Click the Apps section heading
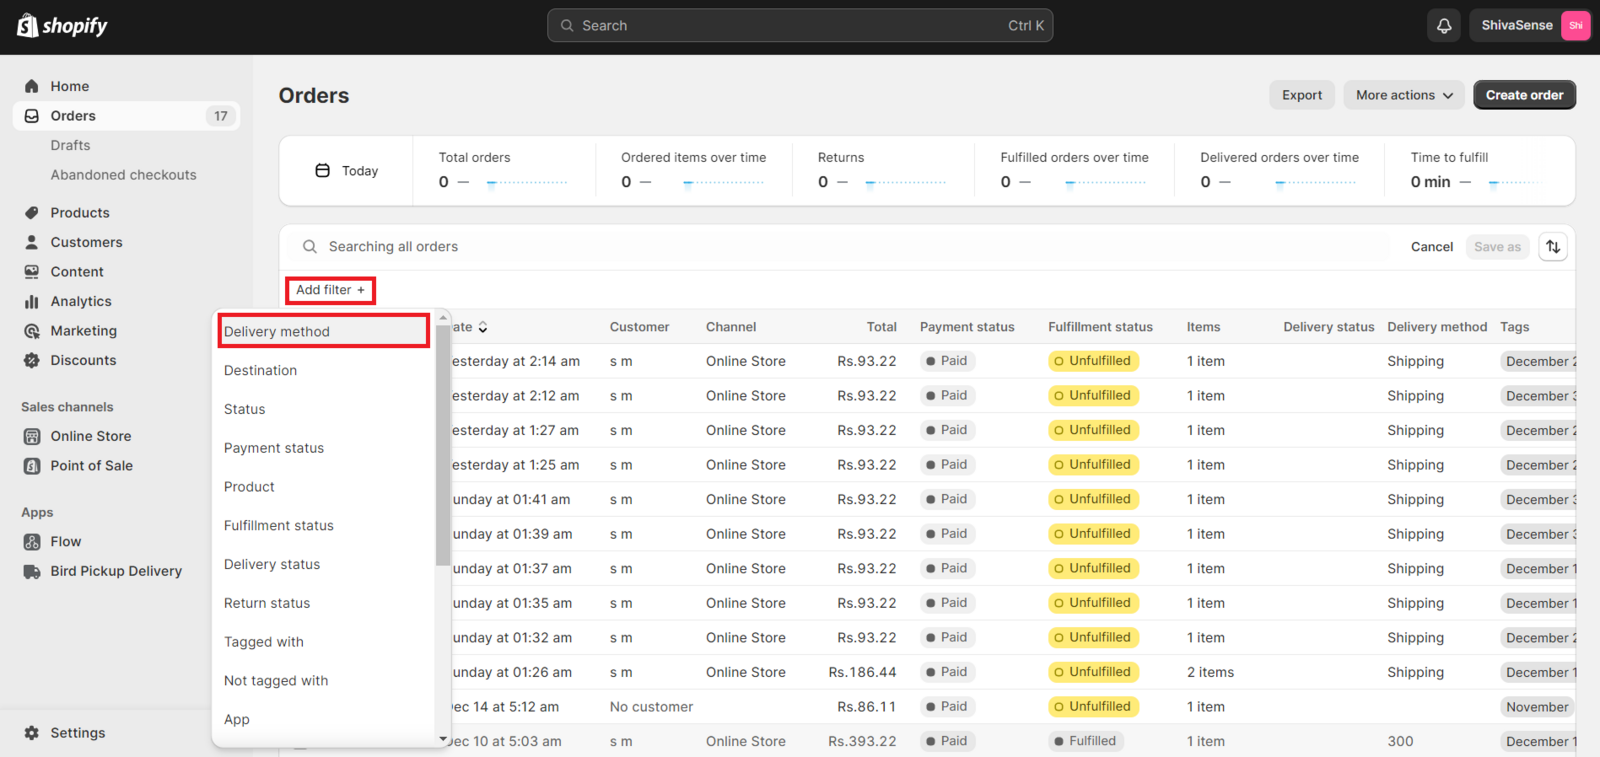Image resolution: width=1600 pixels, height=757 pixels. [37, 513]
